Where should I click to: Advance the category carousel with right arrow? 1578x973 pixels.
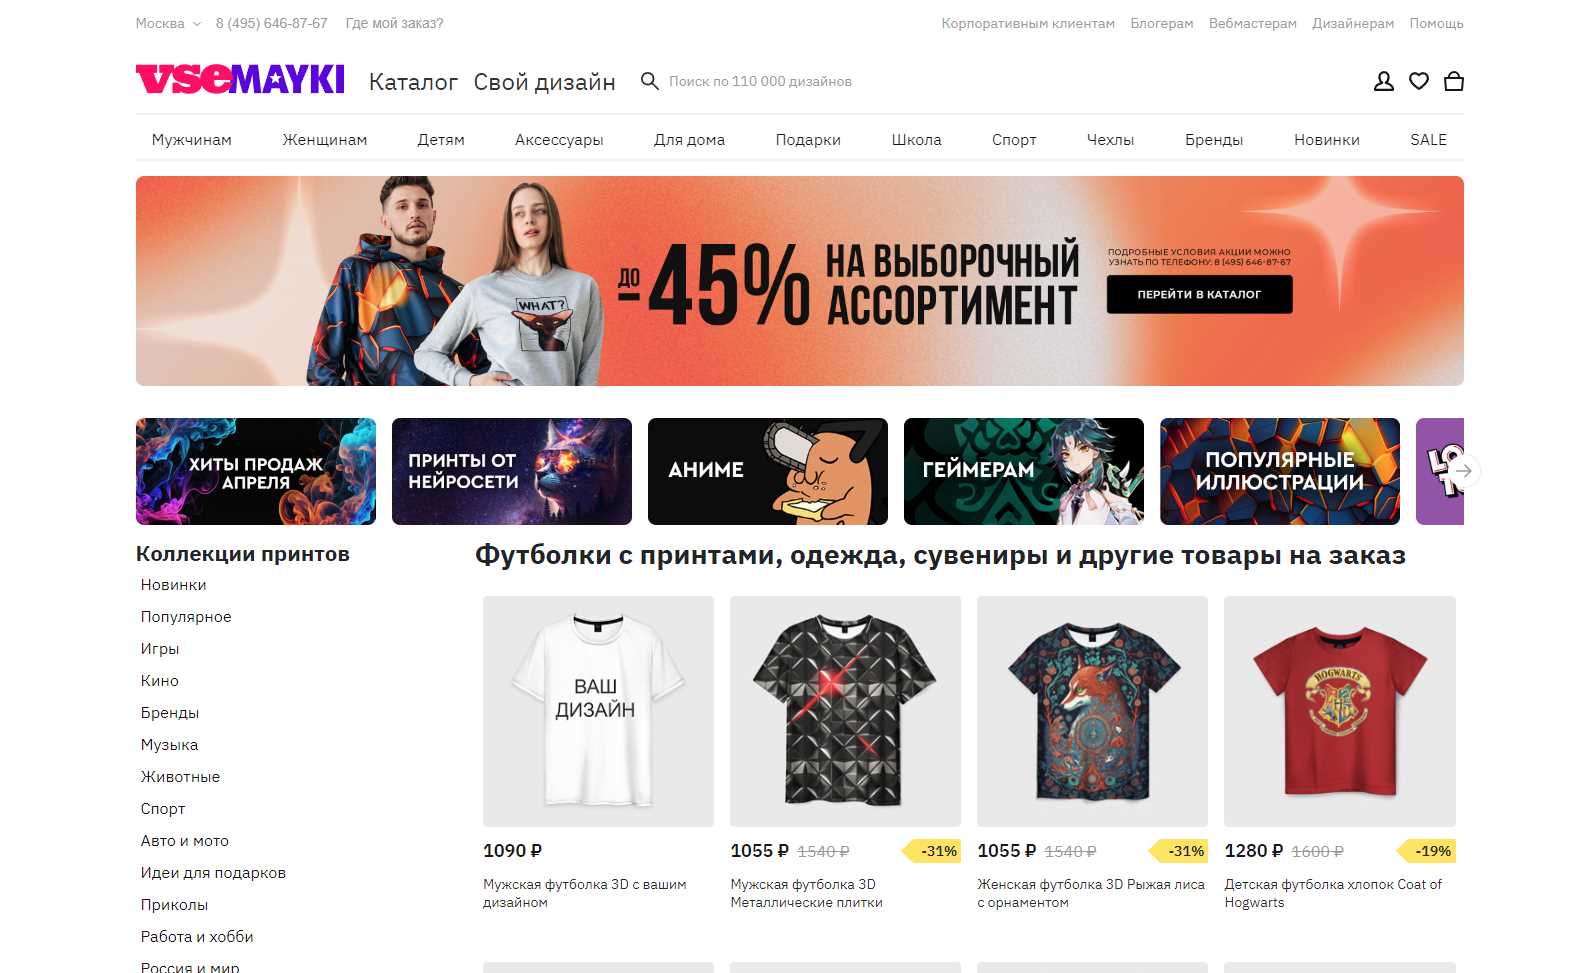1464,471
